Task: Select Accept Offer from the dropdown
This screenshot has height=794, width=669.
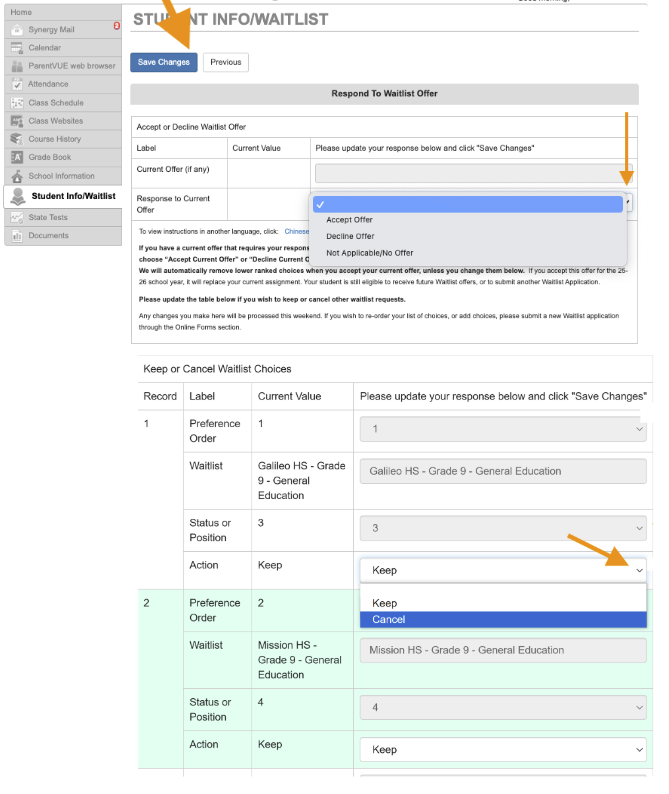Action: (x=349, y=220)
